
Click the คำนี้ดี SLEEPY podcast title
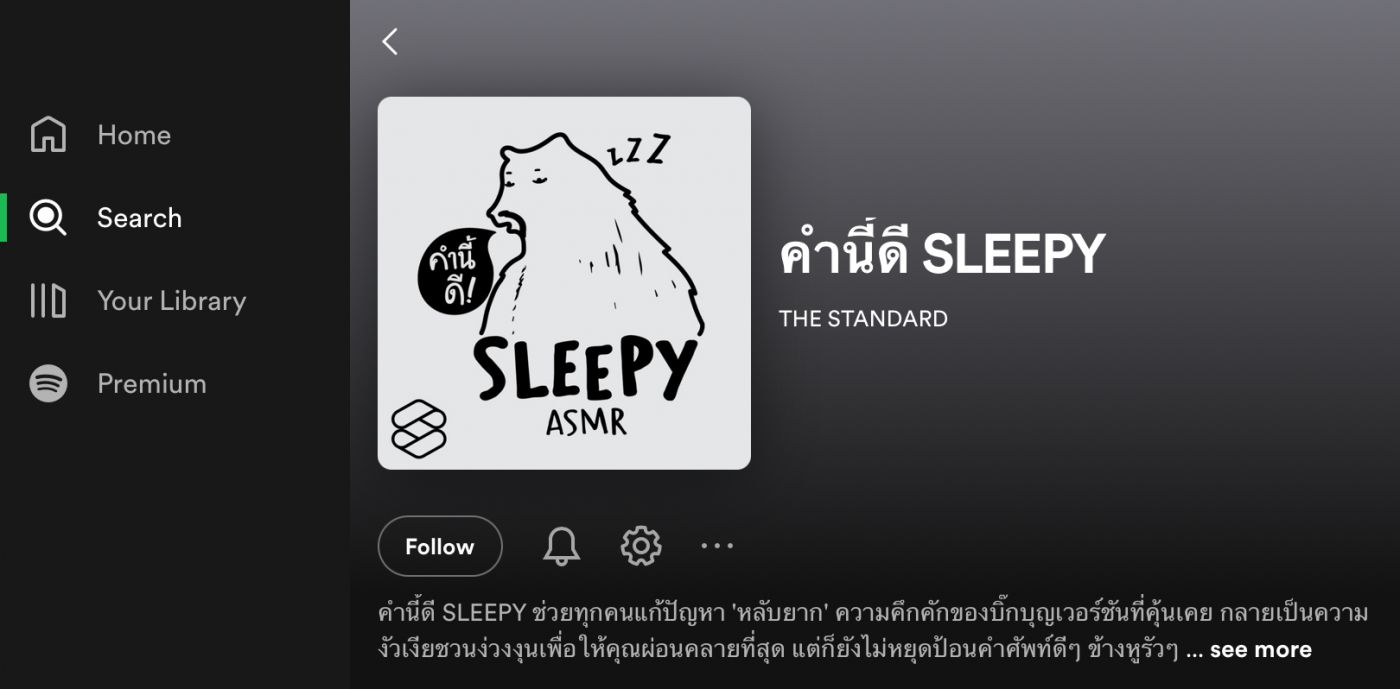click(x=942, y=253)
